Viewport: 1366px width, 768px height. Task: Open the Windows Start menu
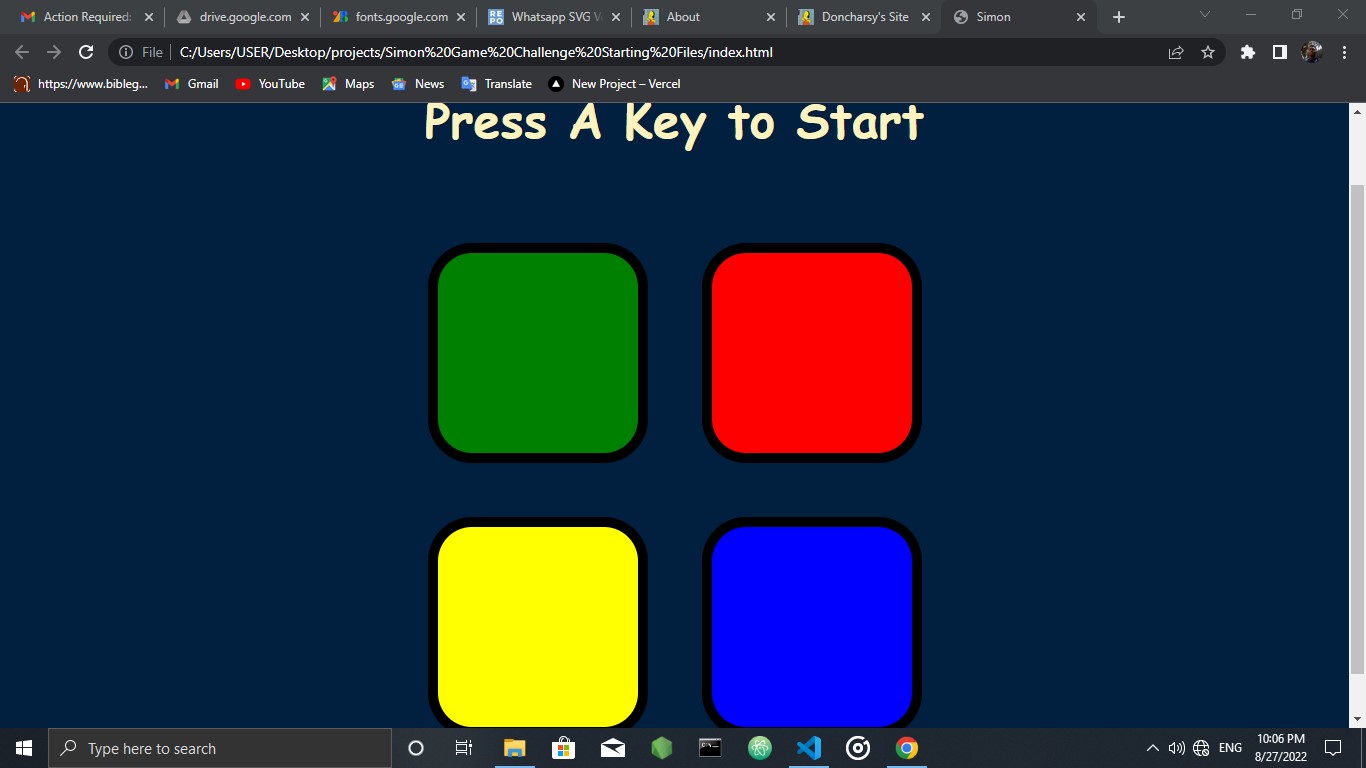click(24, 748)
